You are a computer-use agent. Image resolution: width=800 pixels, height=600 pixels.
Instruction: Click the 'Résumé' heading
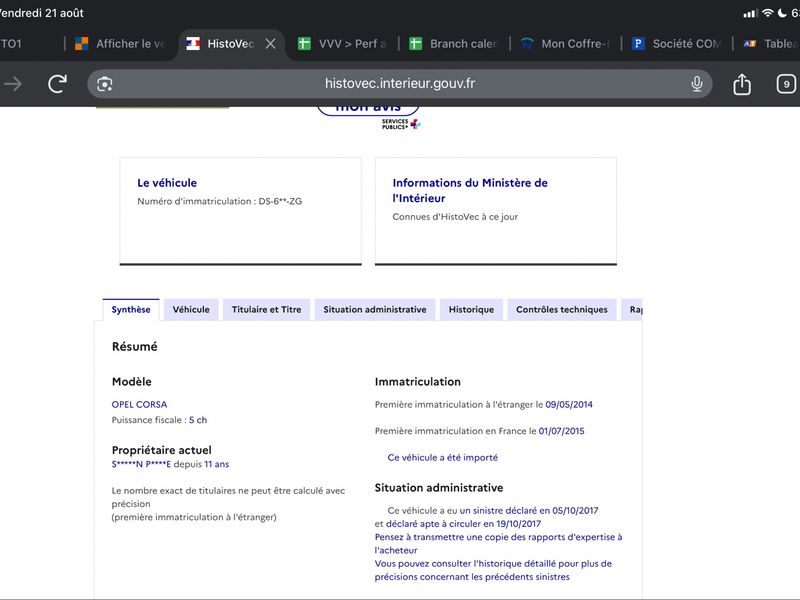pos(135,347)
